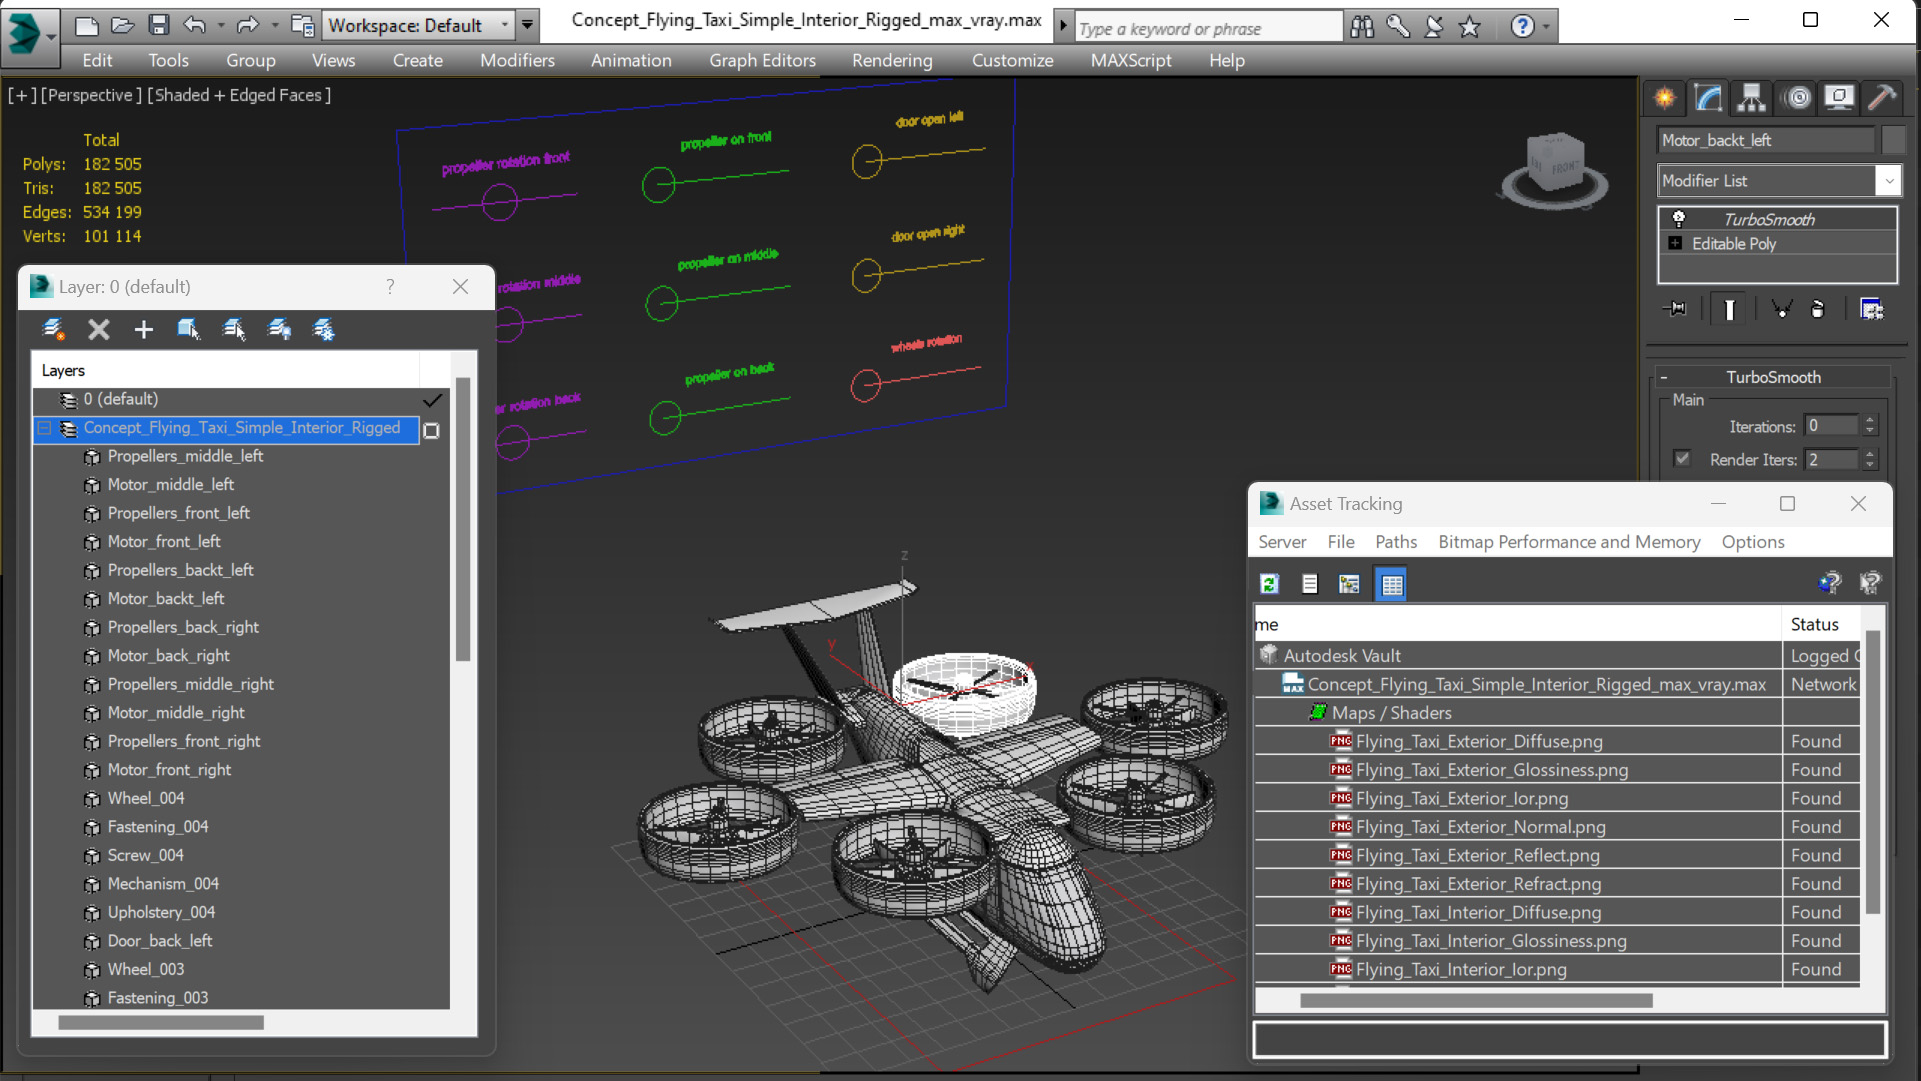1921x1081 pixels.
Task: Expand the Editable Poly plus sign
Action: click(x=1675, y=243)
